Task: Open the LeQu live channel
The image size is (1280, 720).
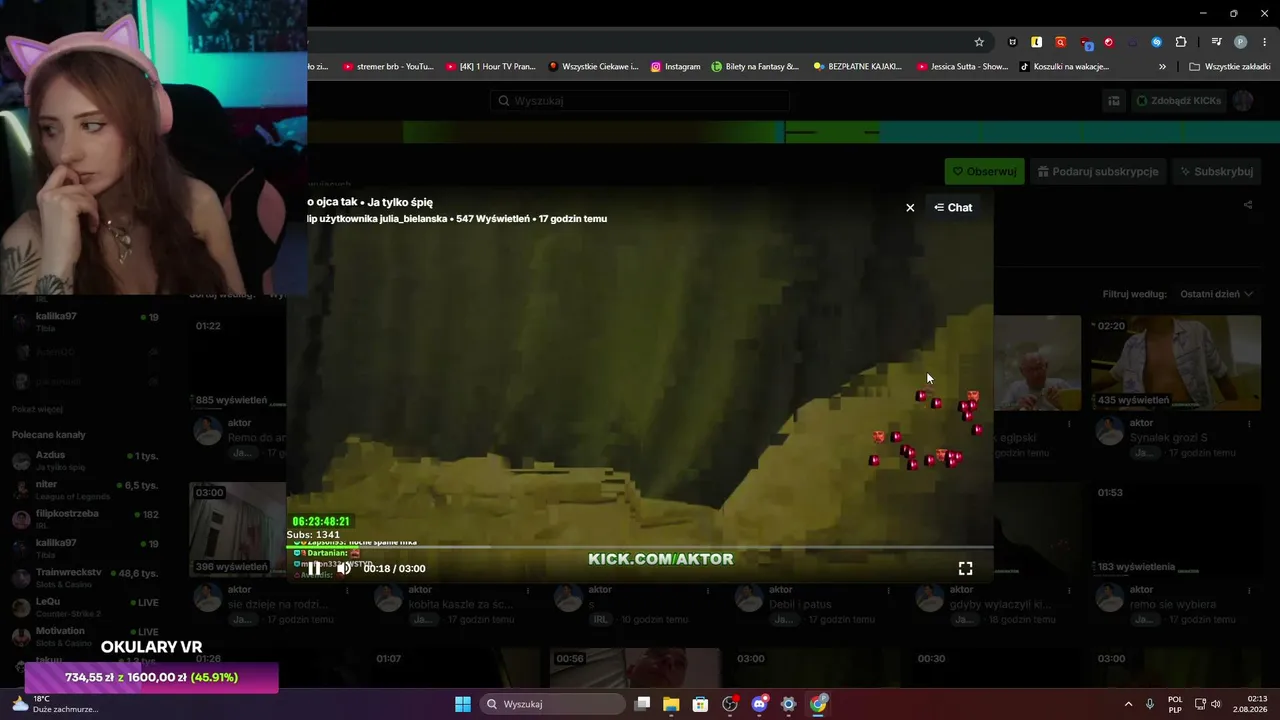Action: coord(84,607)
